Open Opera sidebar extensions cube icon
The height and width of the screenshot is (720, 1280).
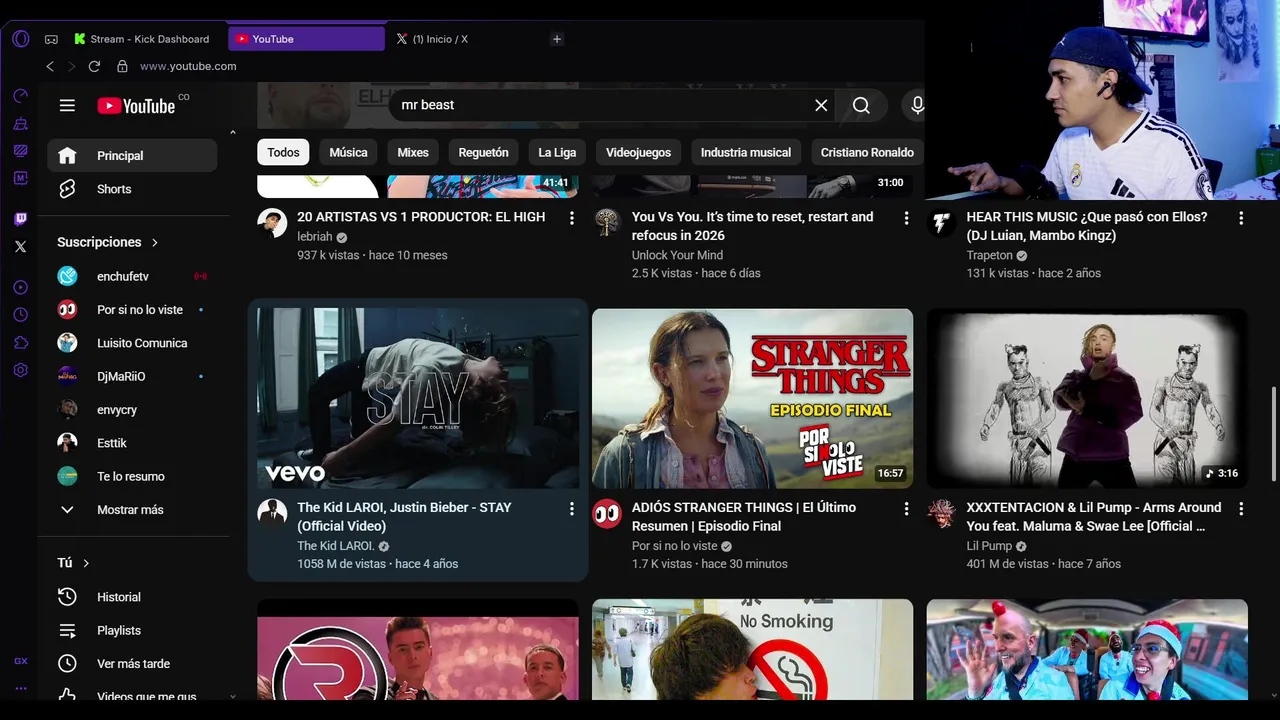tap(21, 342)
